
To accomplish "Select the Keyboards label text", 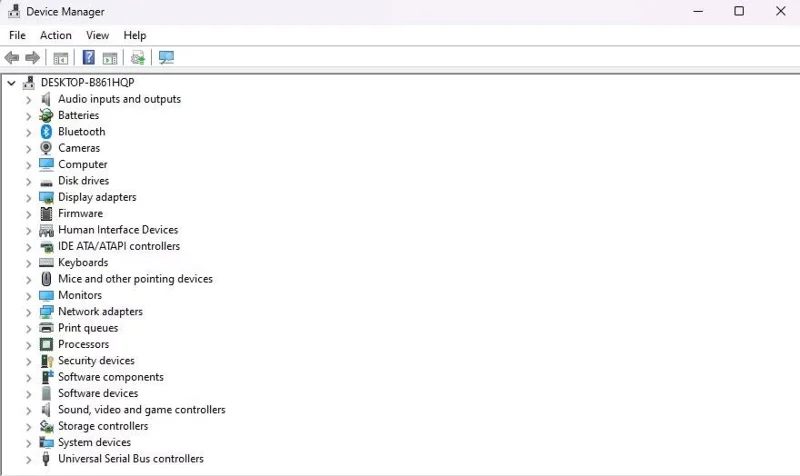I will click(83, 262).
